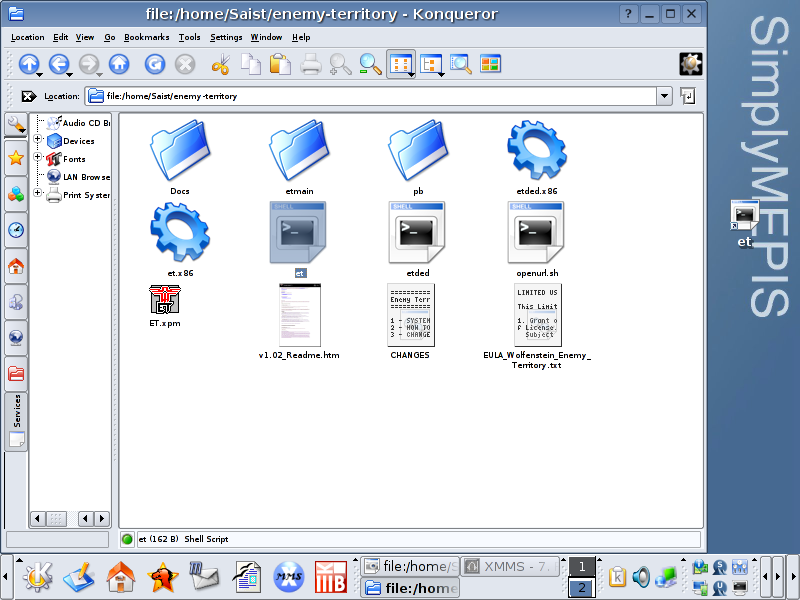Open the etded.x86 gear executable

pos(537,150)
